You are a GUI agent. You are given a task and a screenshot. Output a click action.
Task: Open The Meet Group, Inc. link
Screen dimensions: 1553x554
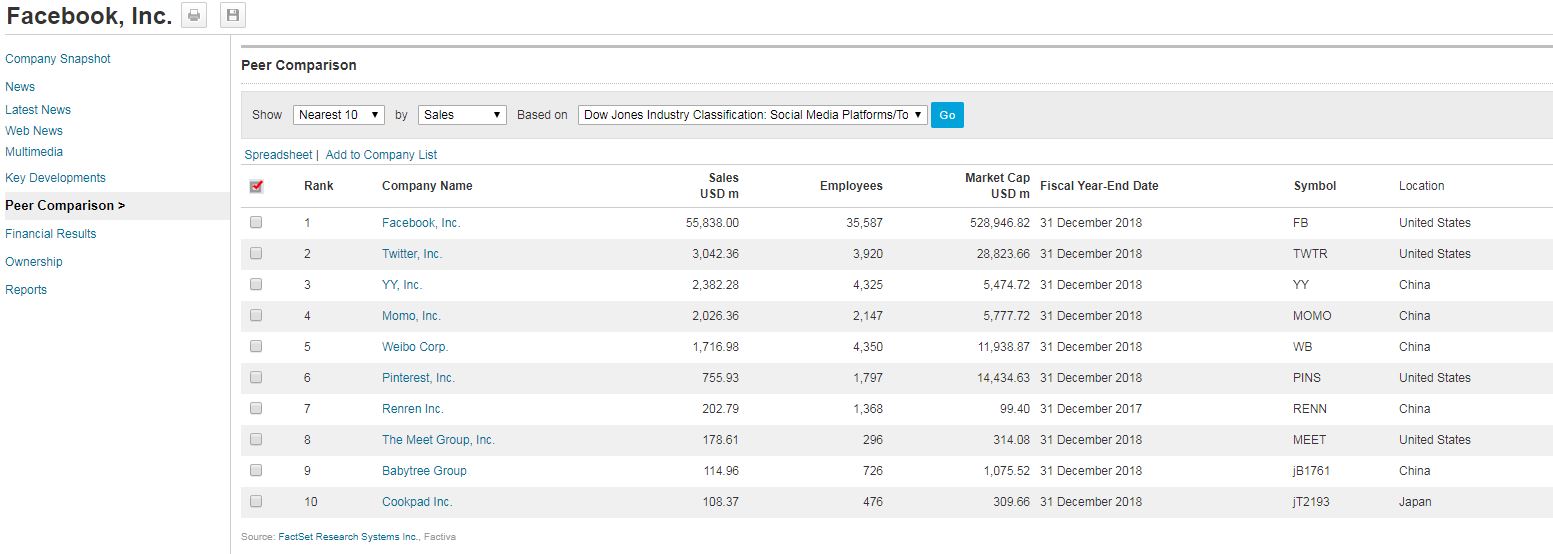click(x=438, y=440)
